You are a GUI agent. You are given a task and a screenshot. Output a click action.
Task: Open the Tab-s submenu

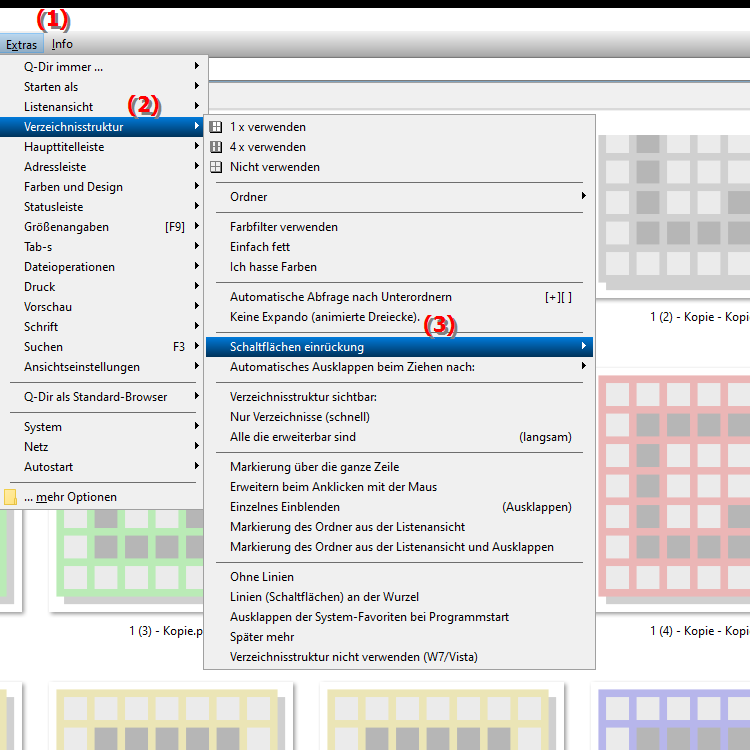103,247
